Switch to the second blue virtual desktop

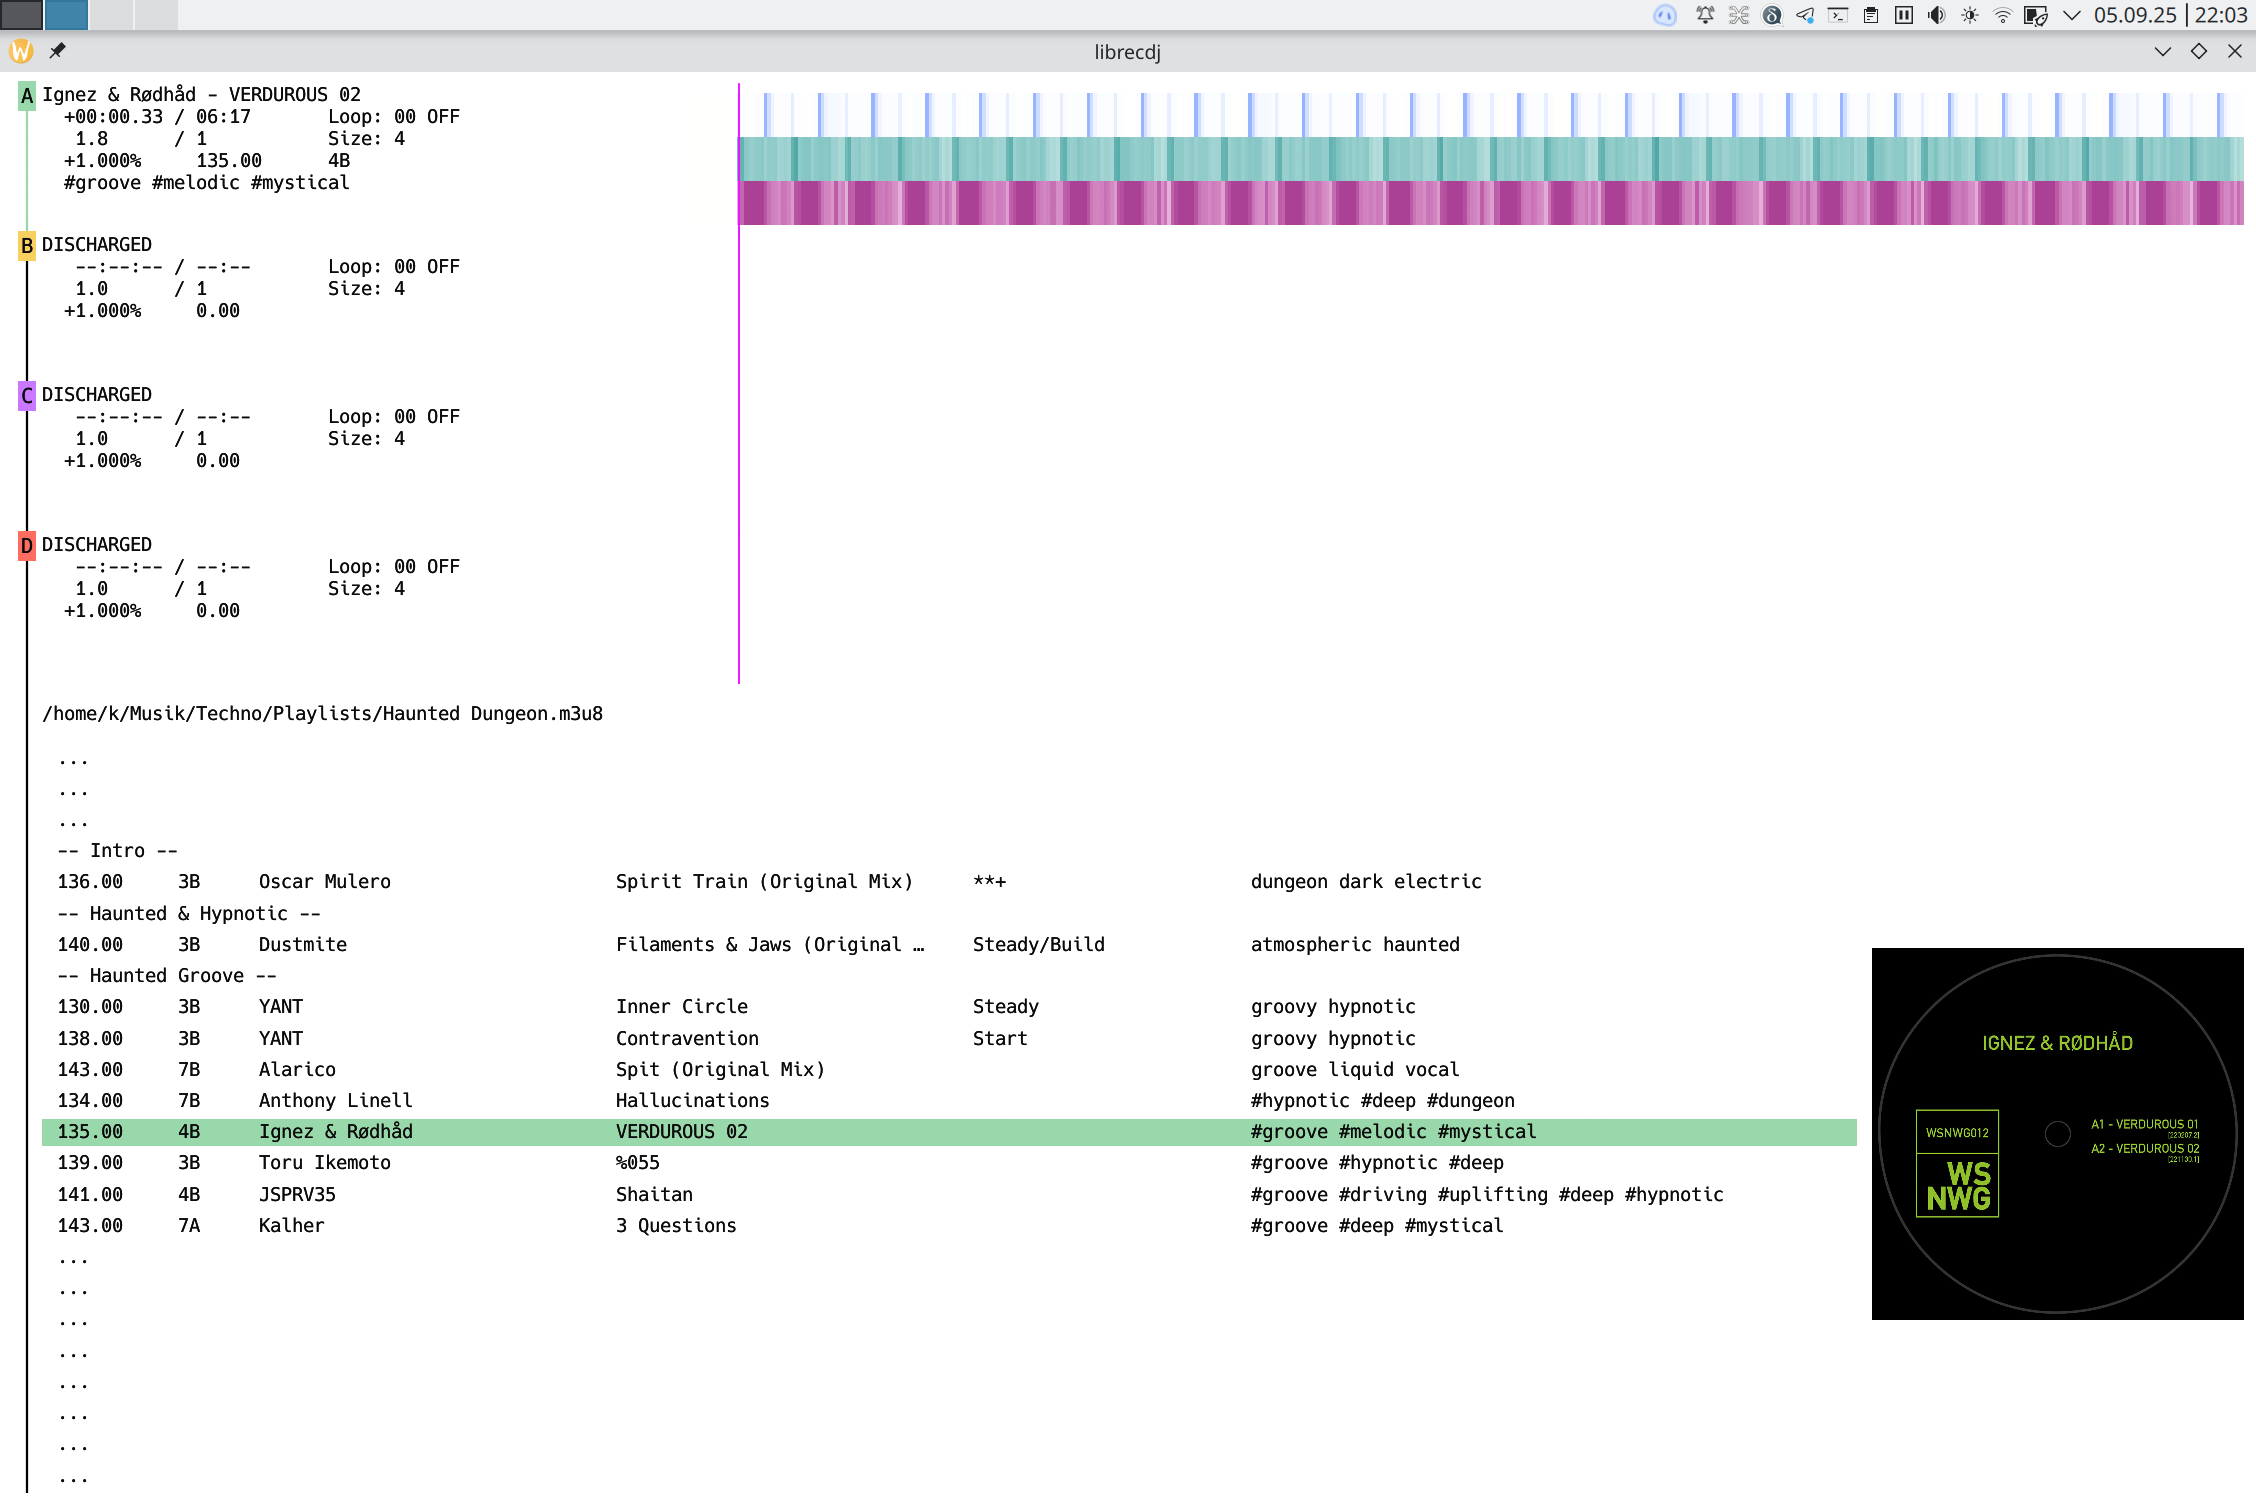click(x=66, y=14)
